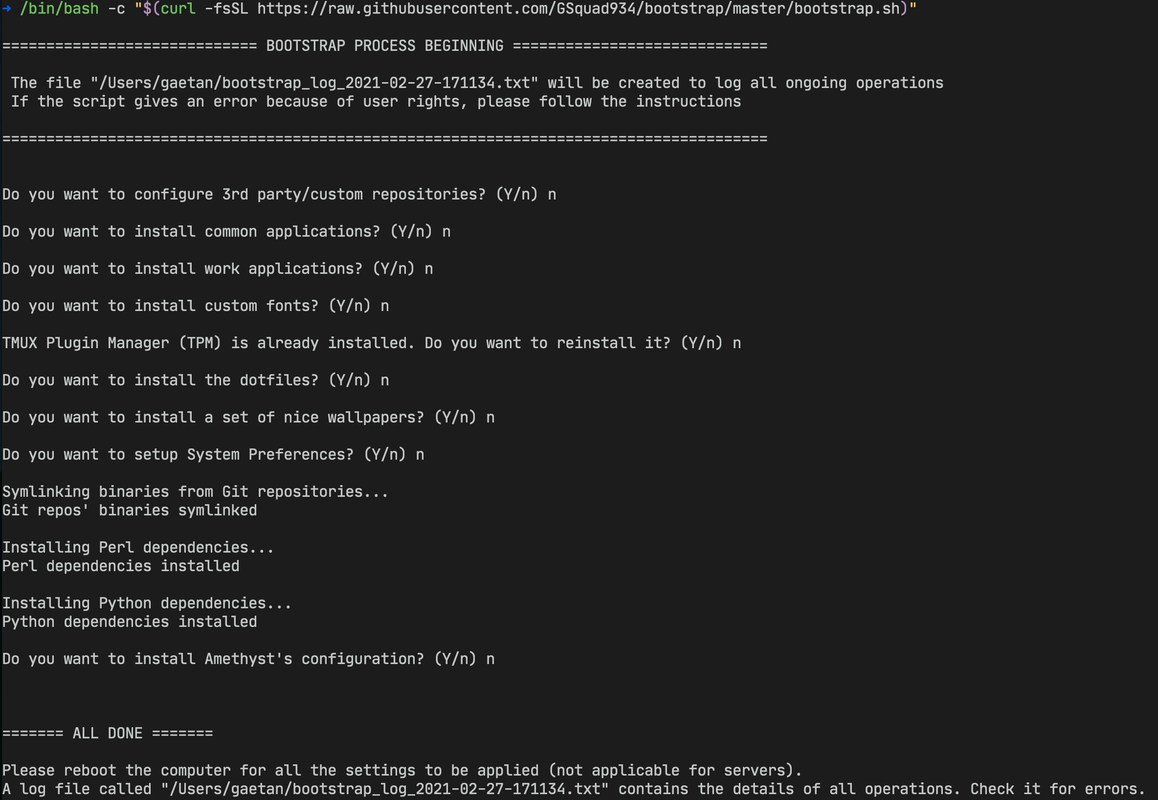Click the curl command word

click(178, 9)
